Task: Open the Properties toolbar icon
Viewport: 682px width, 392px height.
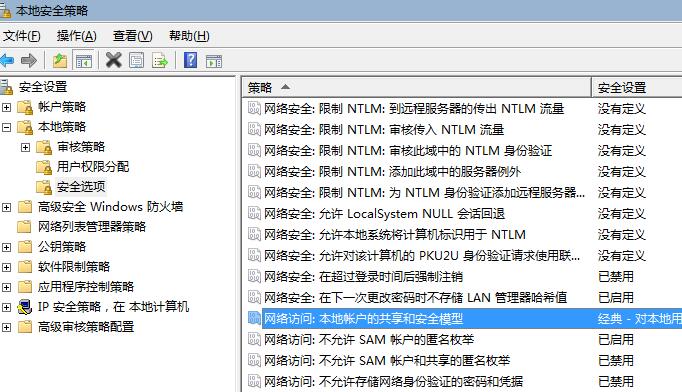Action: click(x=137, y=60)
